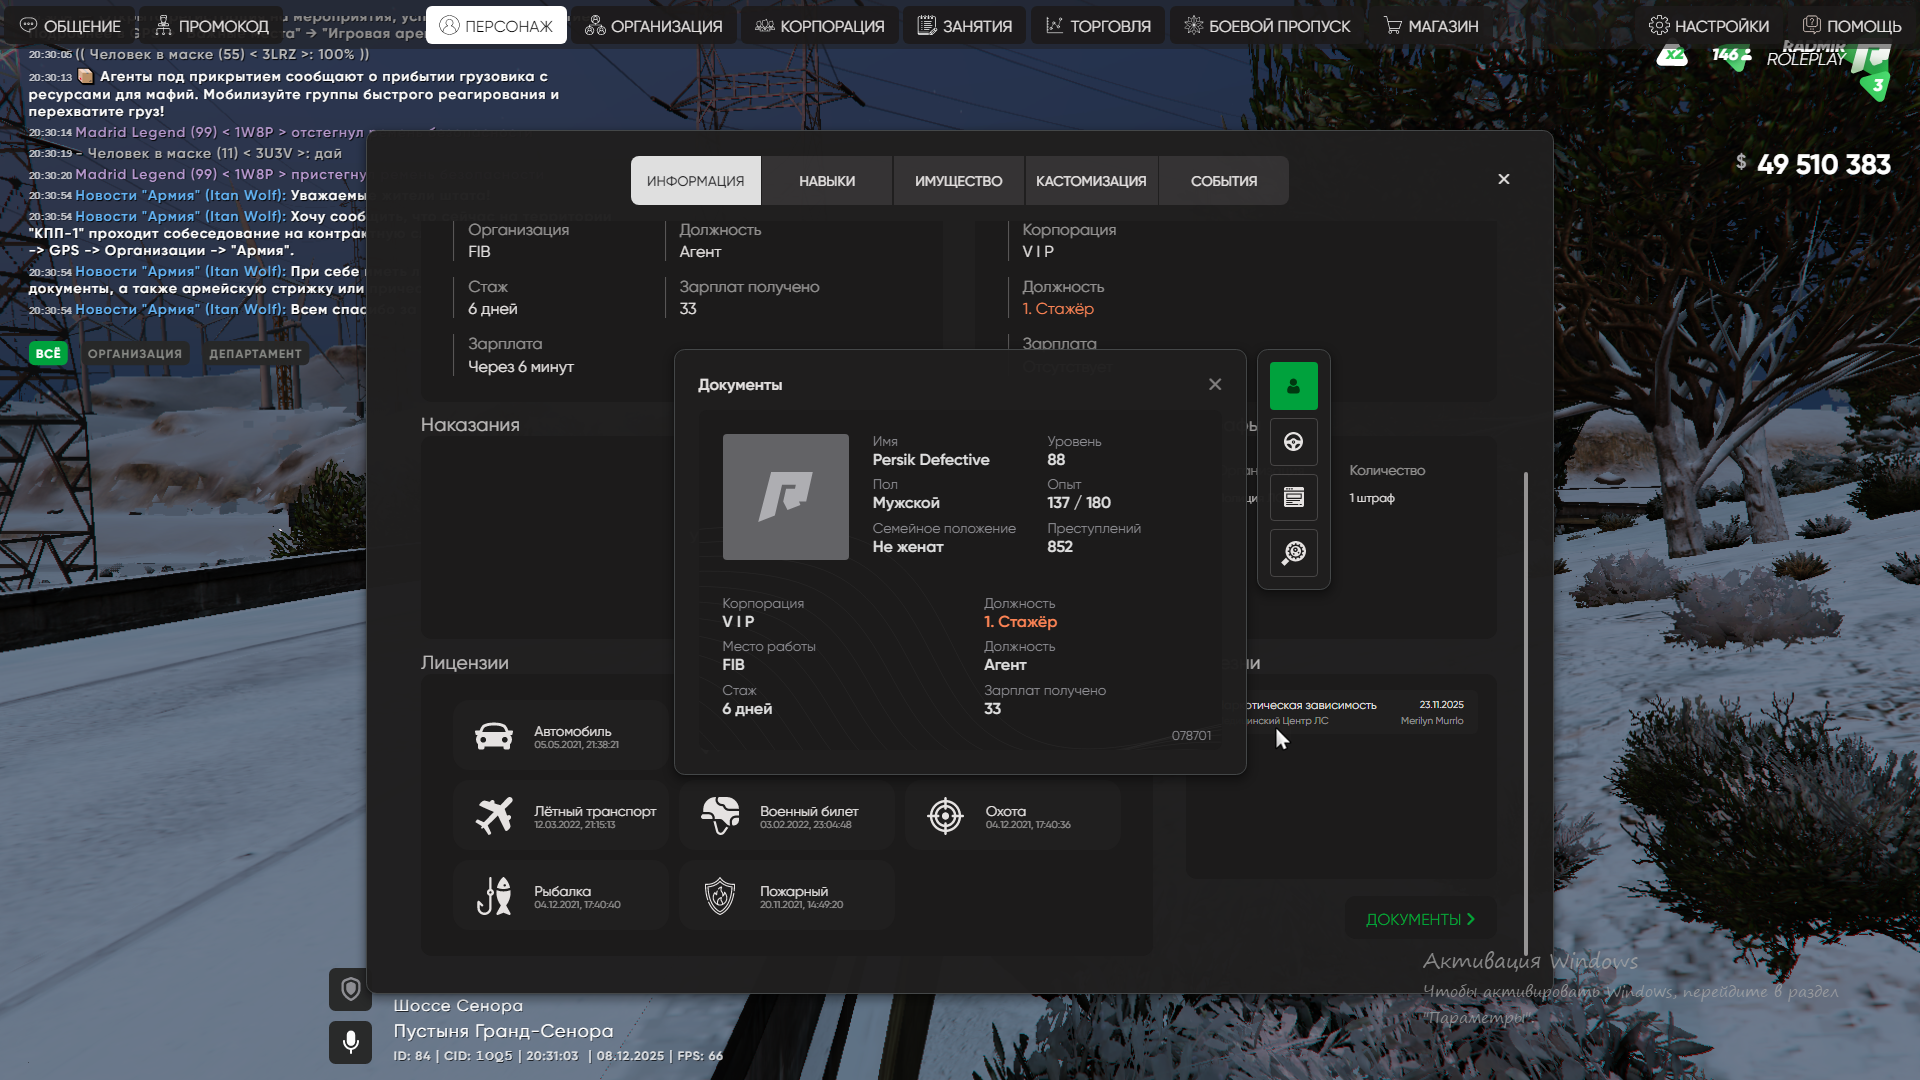The height and width of the screenshot is (1080, 1920).
Task: Select the ВСЁ chat filter
Action: pos(48,353)
